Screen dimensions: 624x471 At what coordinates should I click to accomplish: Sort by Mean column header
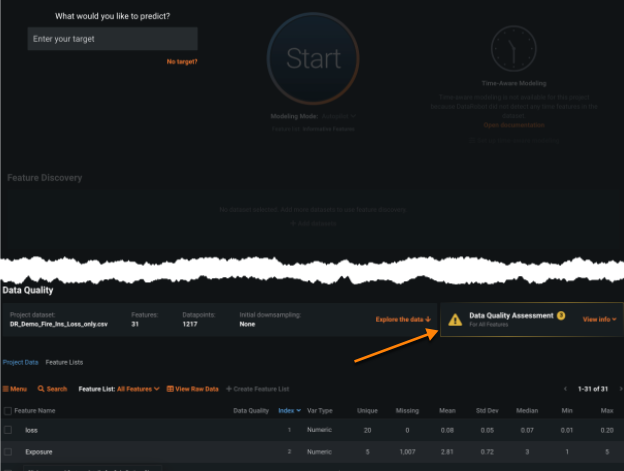tap(447, 411)
